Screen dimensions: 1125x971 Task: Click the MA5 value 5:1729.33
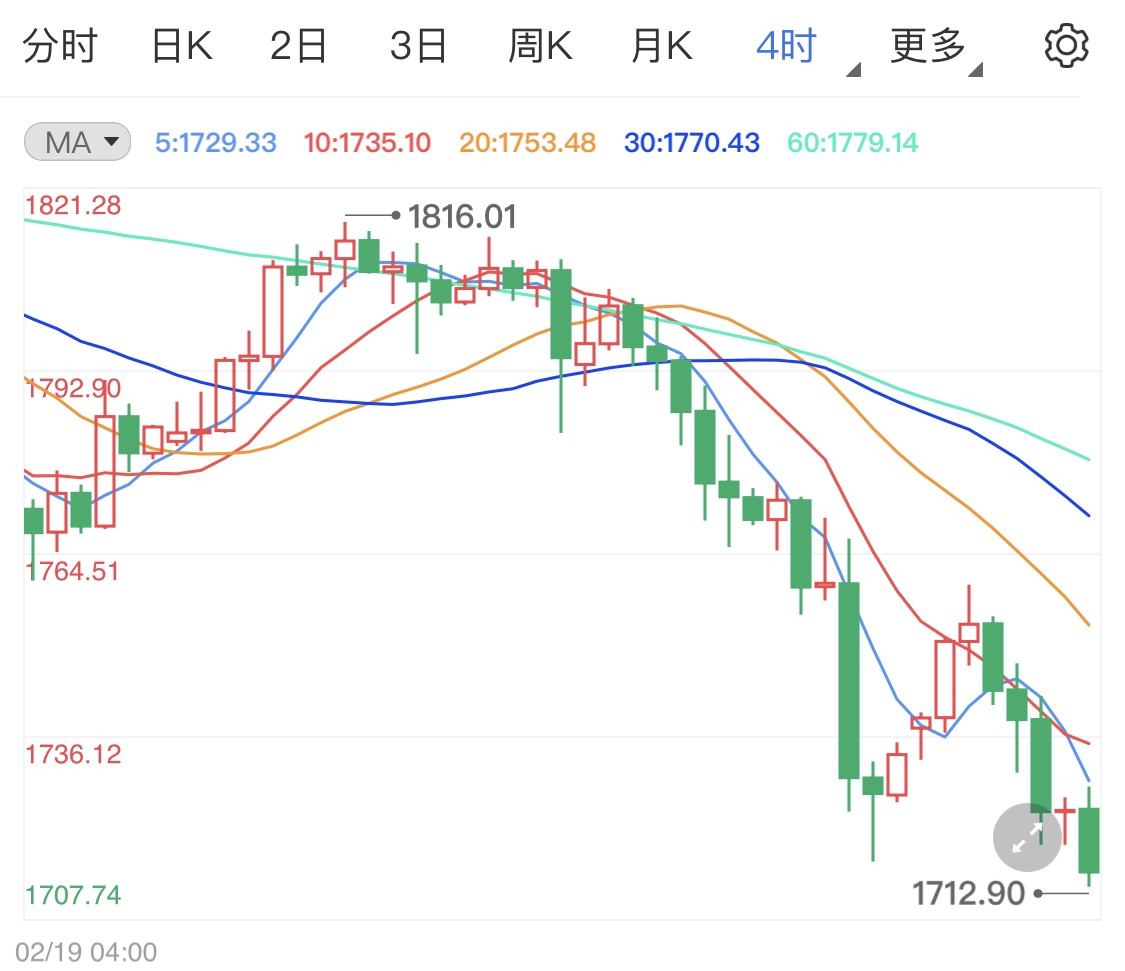click(216, 143)
